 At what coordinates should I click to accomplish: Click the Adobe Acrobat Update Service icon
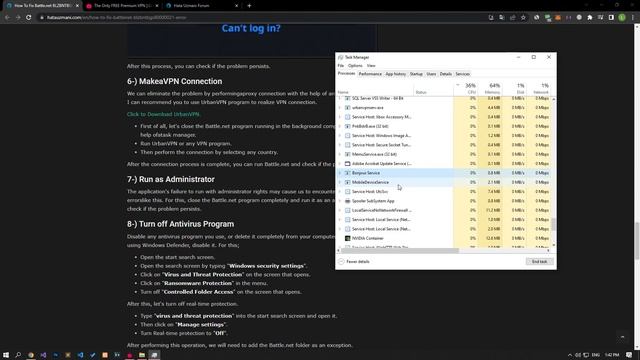[347, 164]
